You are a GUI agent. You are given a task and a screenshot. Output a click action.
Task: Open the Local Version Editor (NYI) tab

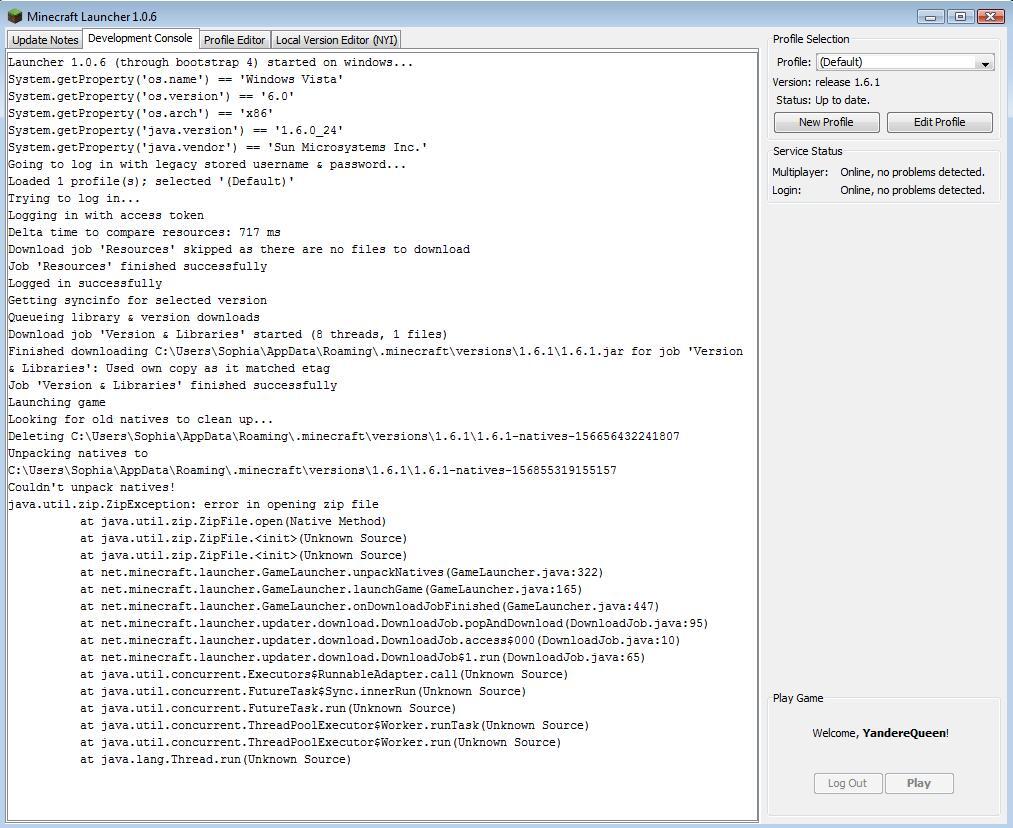[337, 39]
